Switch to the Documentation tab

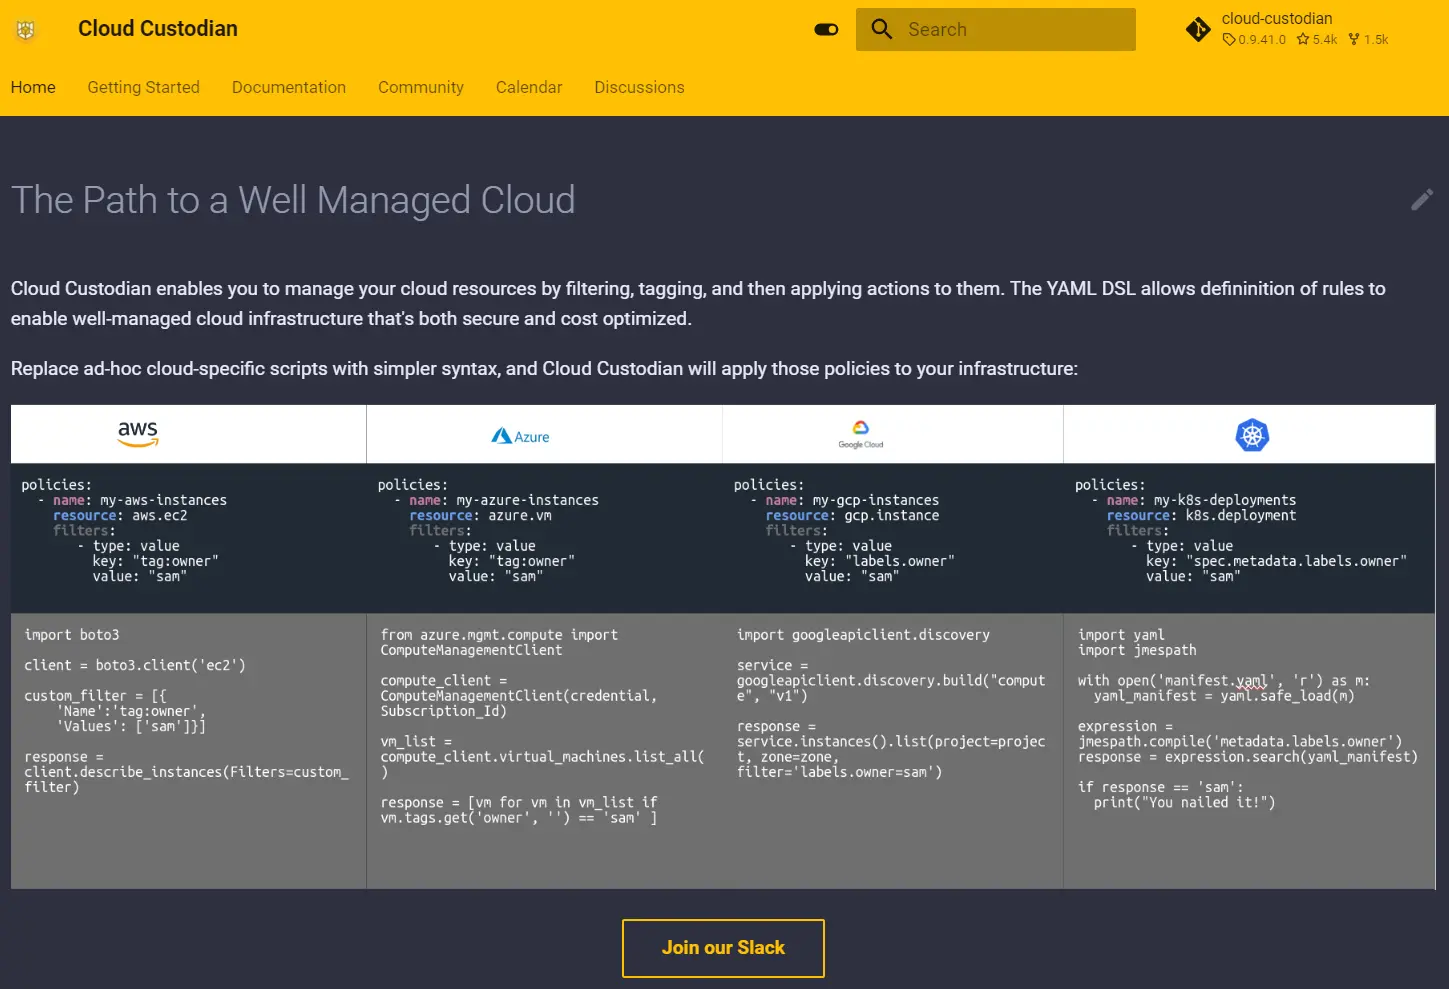(x=289, y=87)
